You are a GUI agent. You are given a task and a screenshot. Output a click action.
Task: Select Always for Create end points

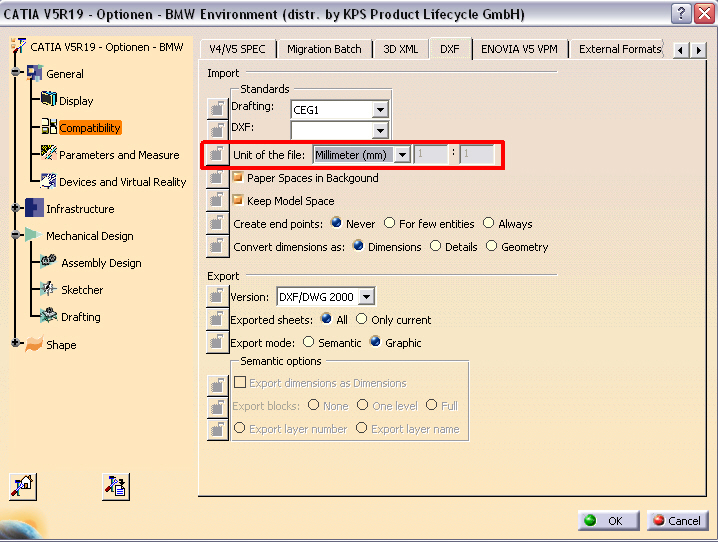point(489,223)
